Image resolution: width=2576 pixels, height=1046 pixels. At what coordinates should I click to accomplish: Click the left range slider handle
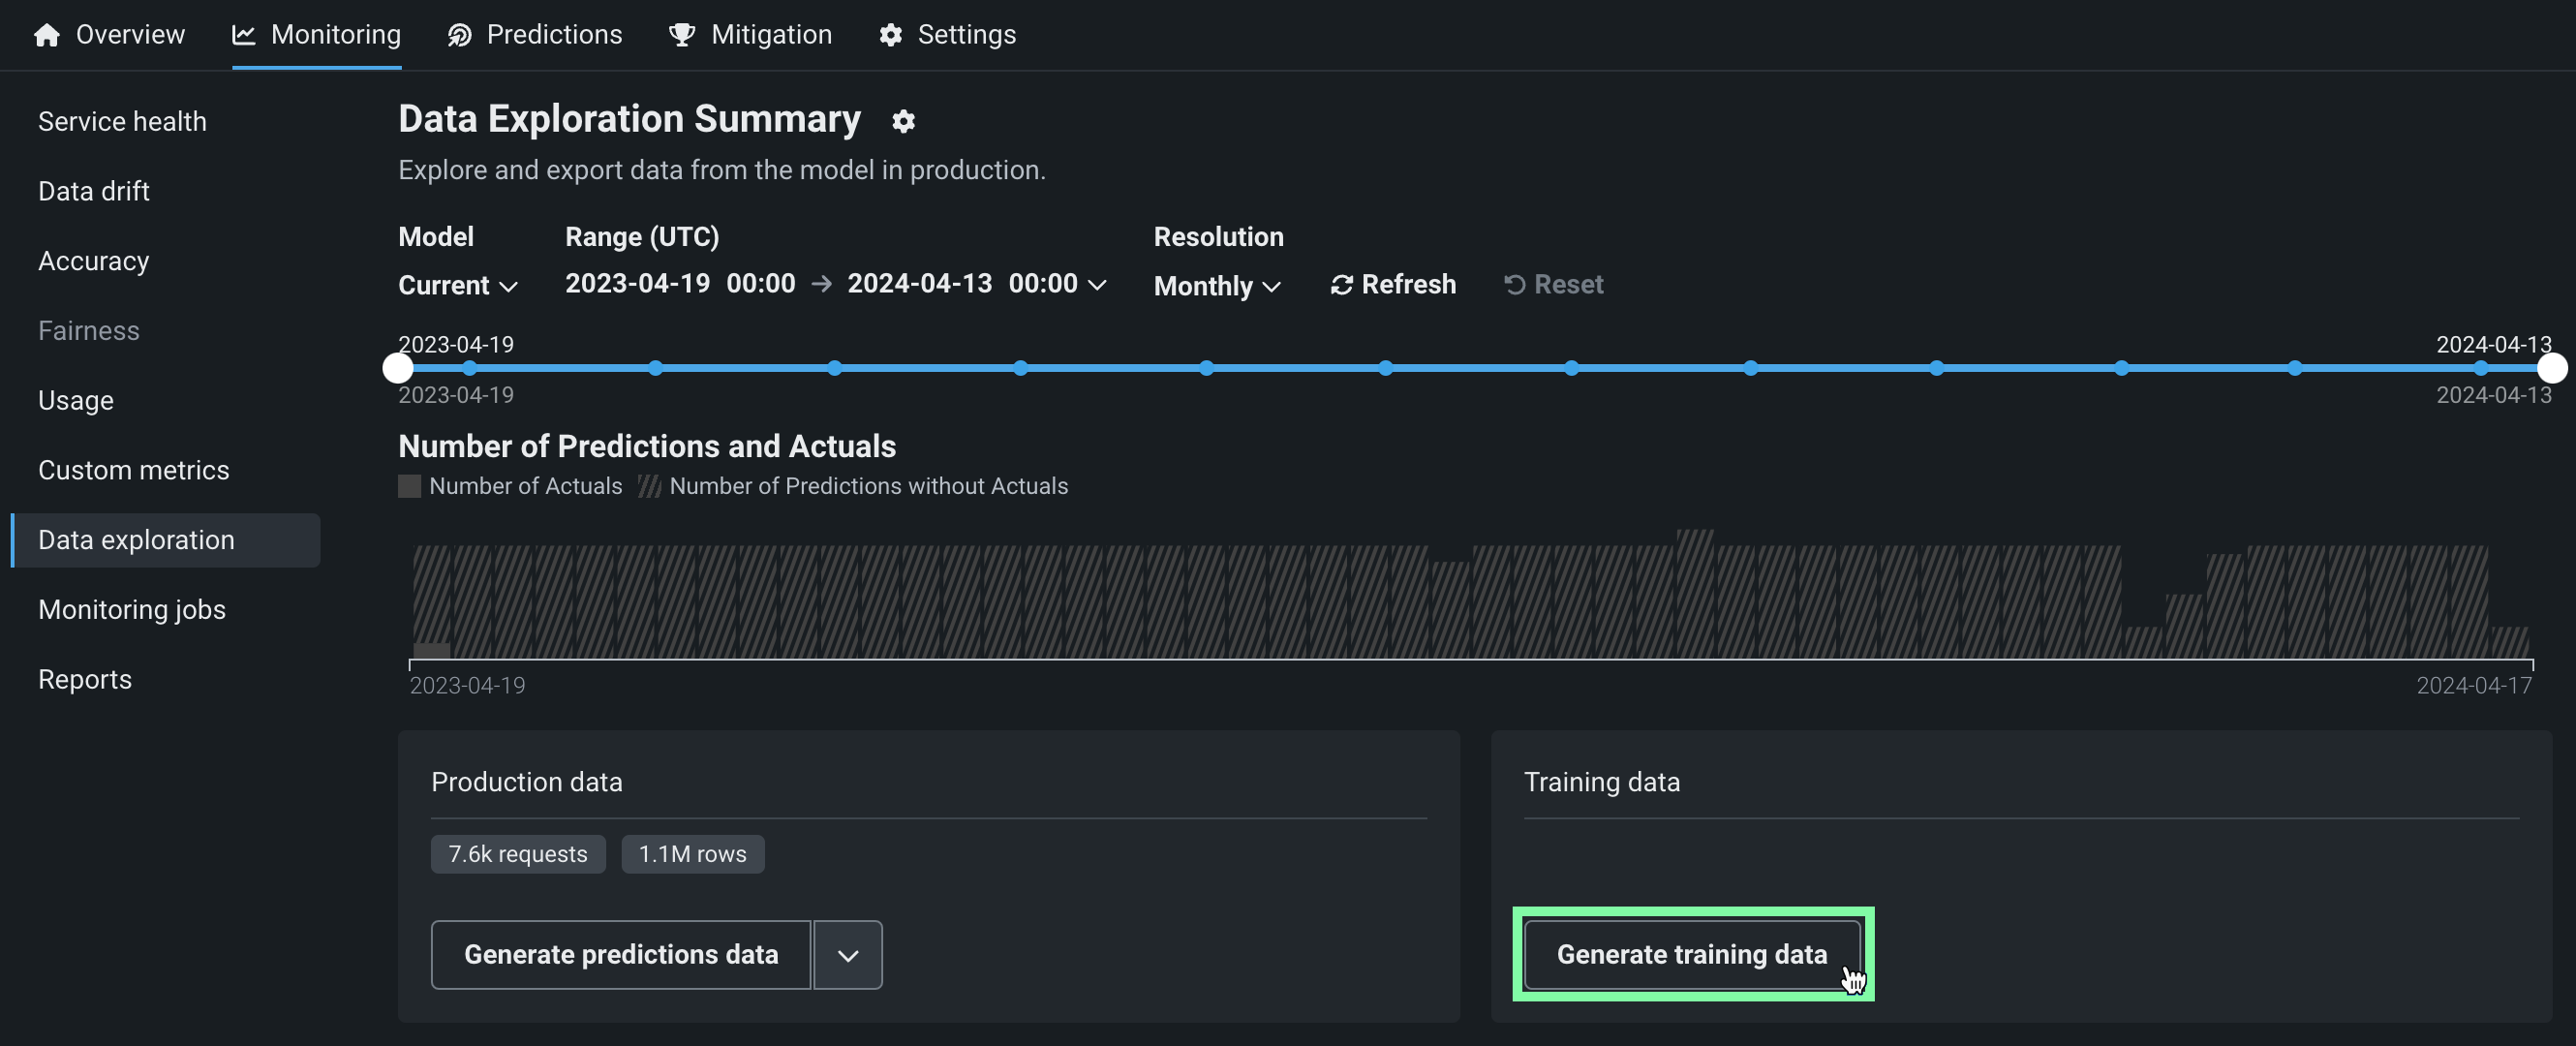tap(398, 368)
